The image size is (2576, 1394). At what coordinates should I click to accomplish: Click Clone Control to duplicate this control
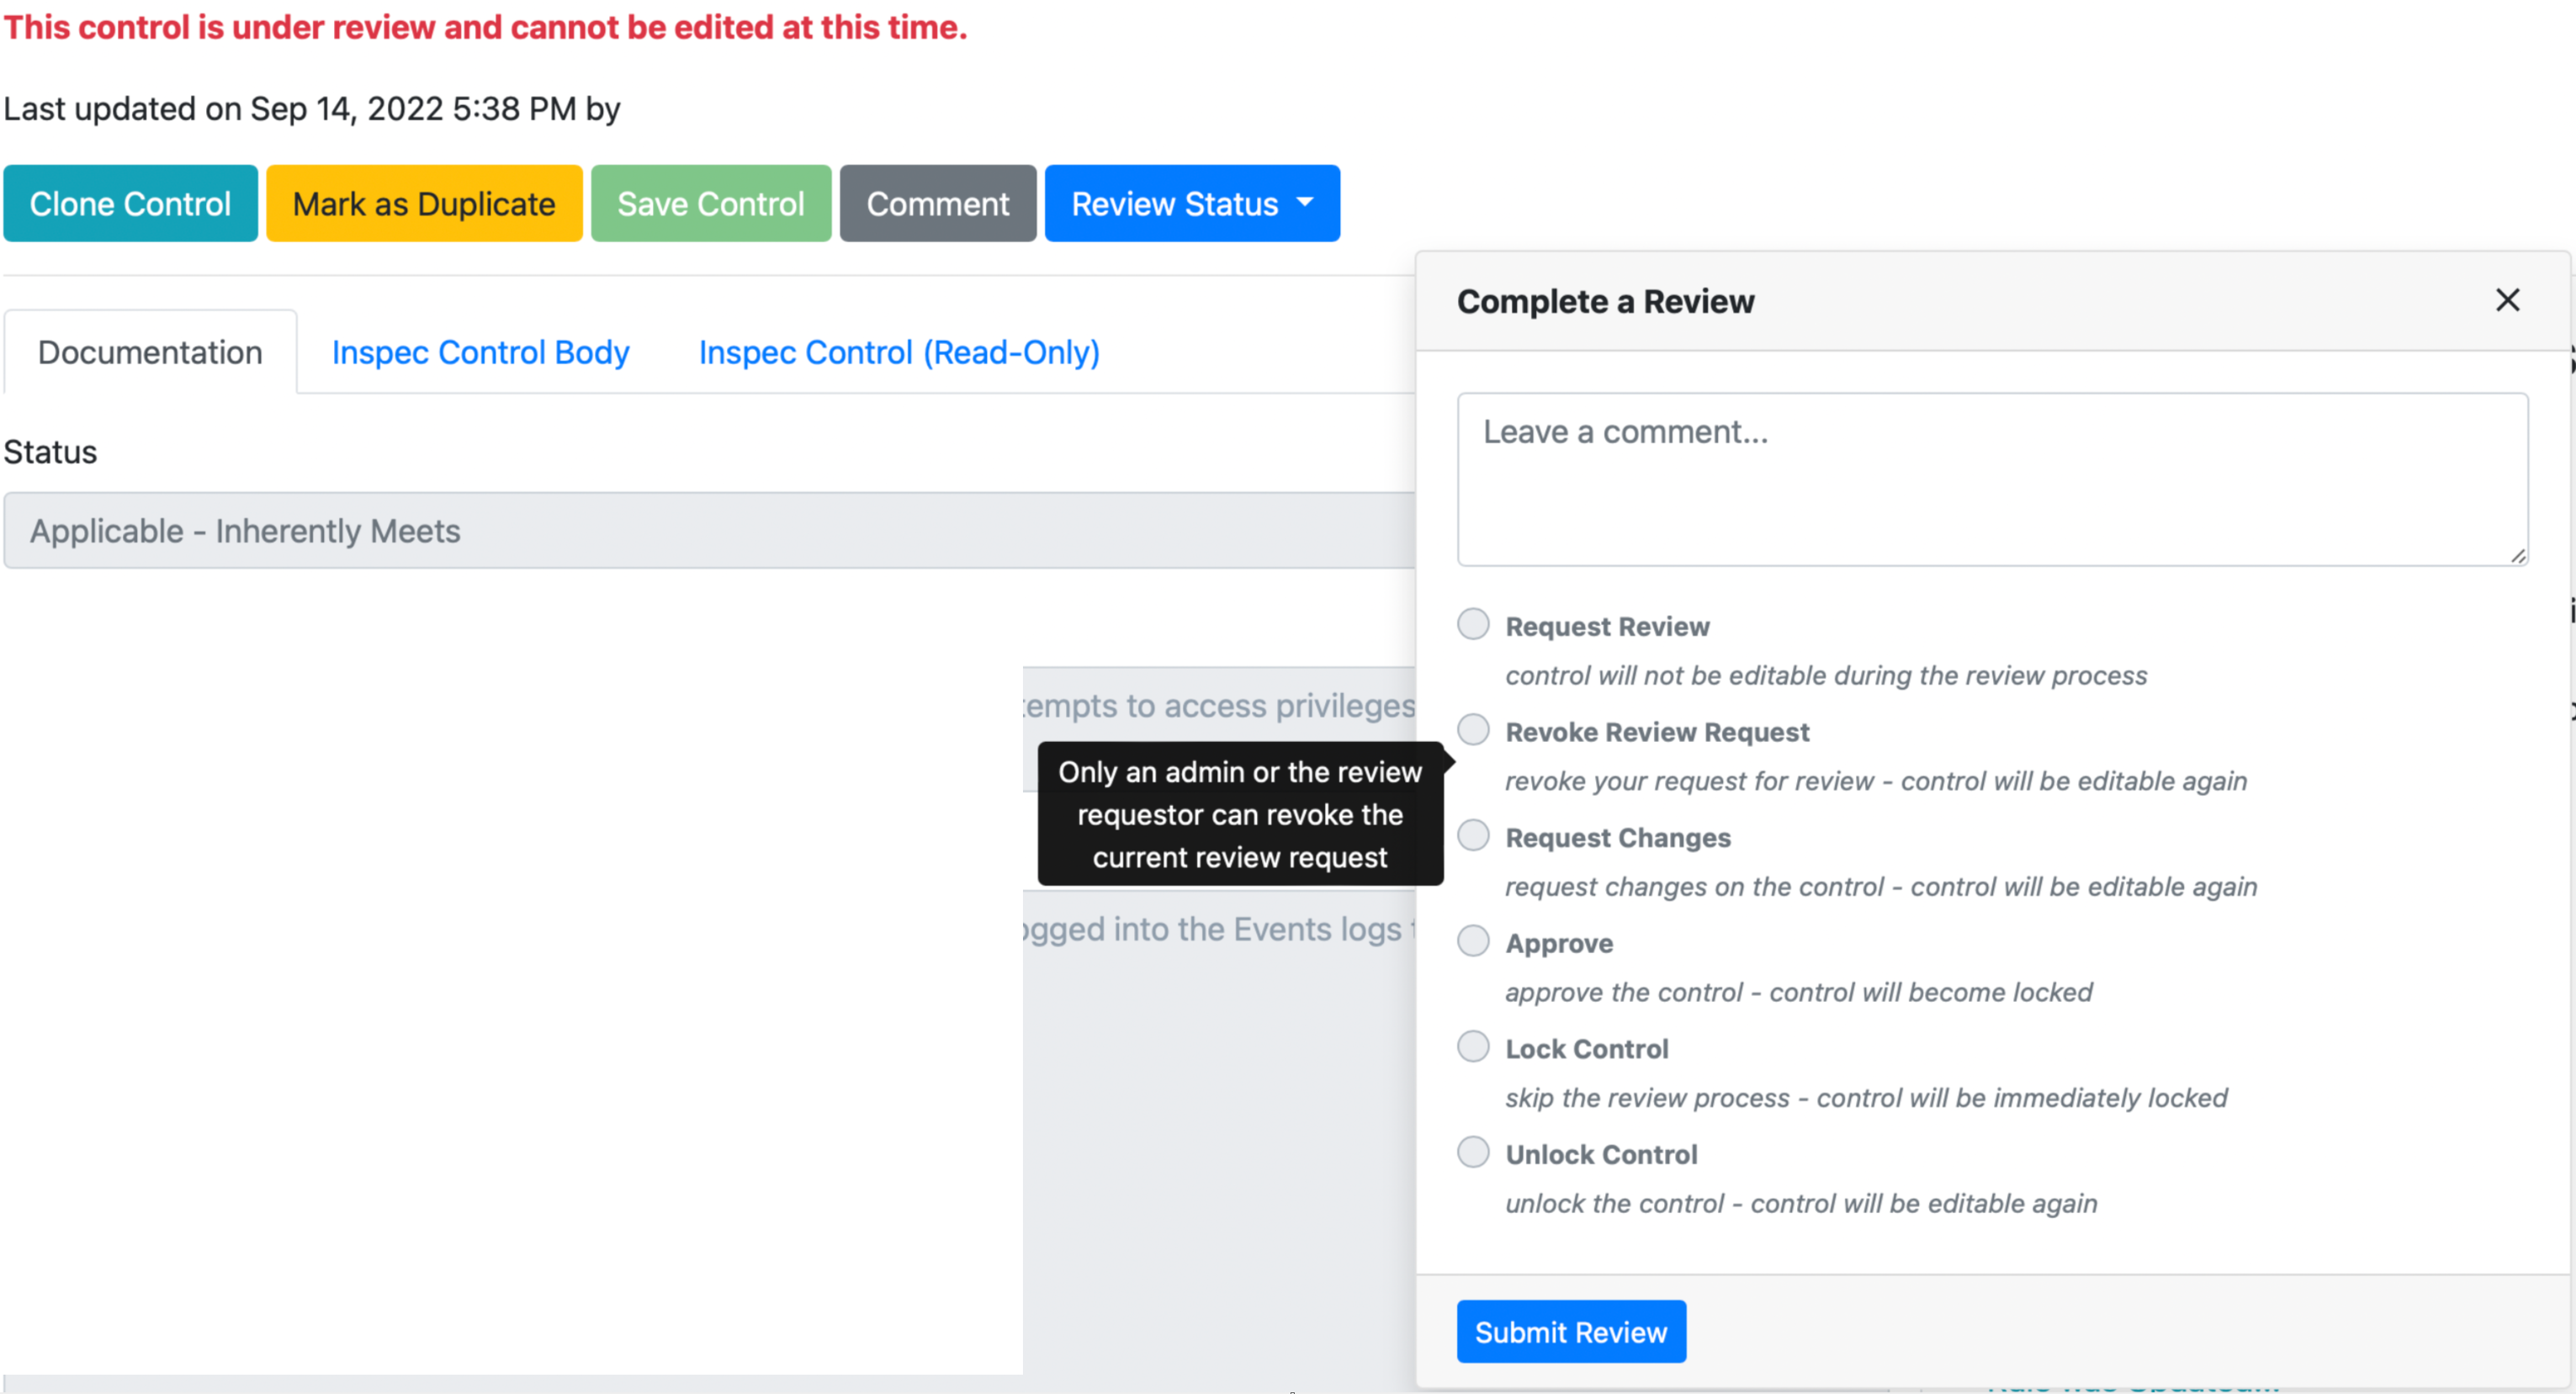click(x=130, y=203)
